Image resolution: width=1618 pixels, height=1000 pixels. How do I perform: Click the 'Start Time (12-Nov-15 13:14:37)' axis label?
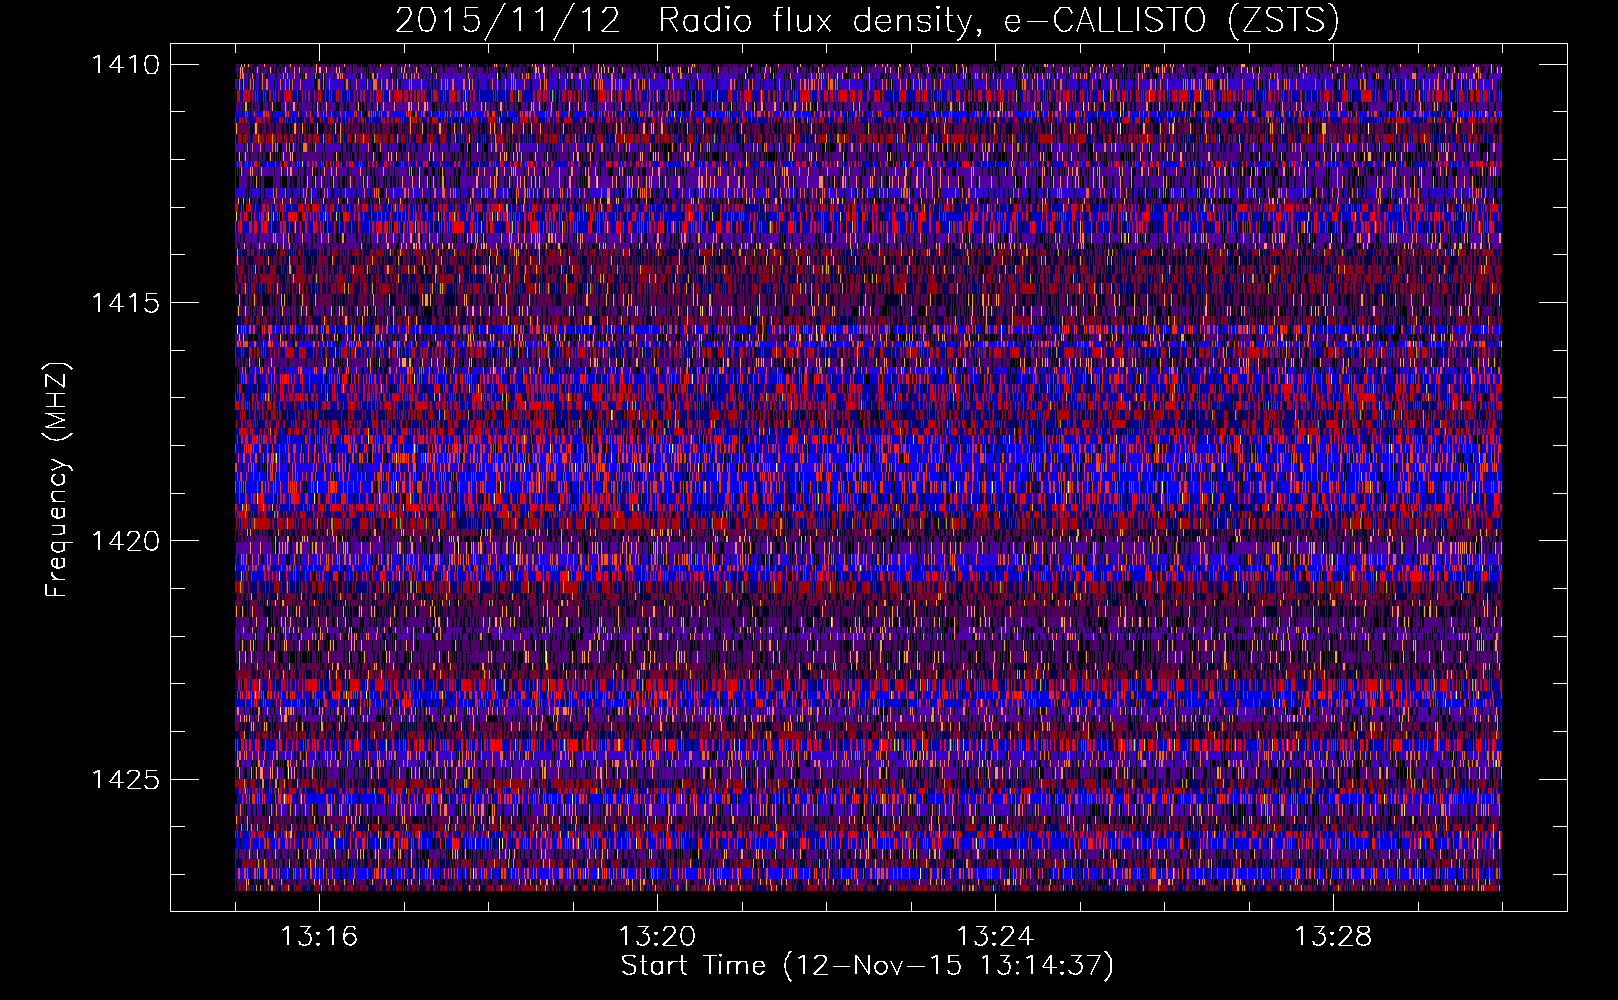(x=867, y=966)
